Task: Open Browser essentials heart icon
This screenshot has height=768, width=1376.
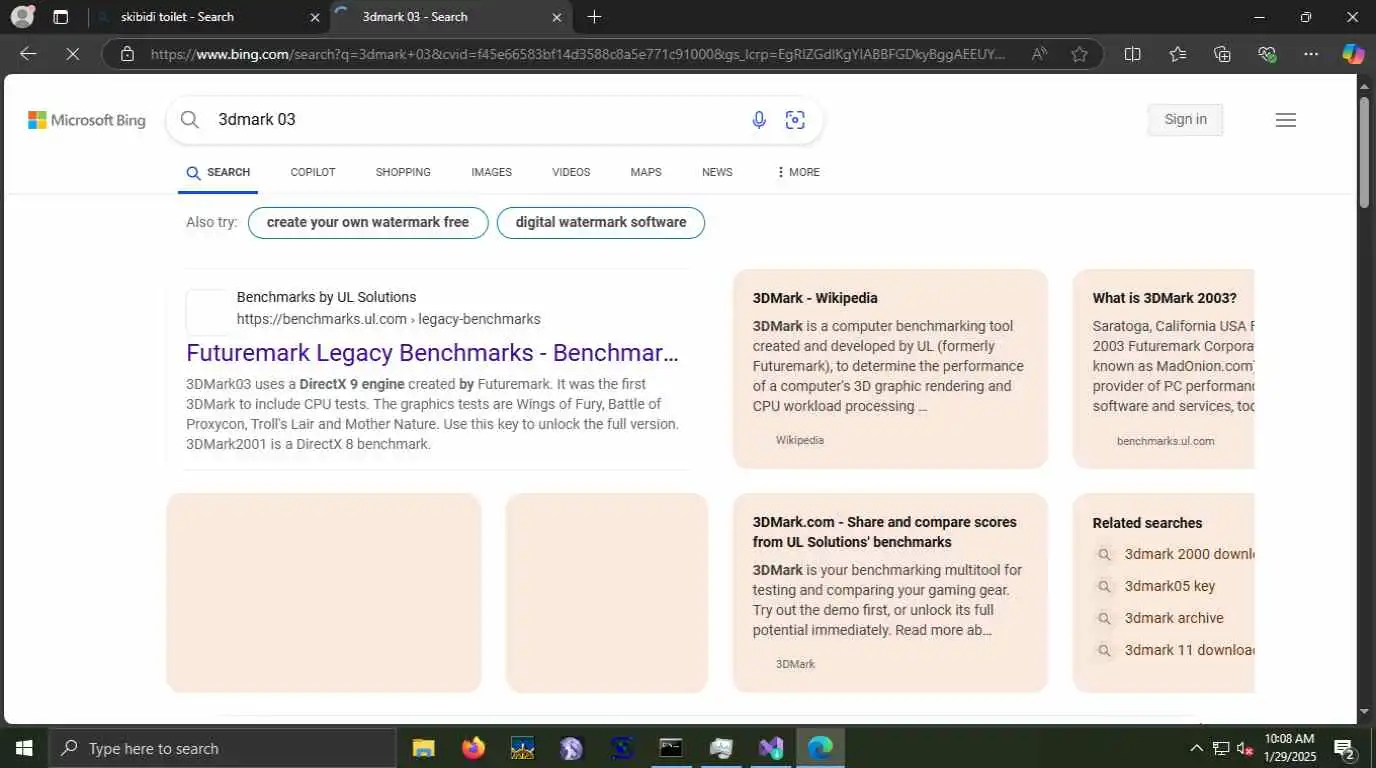Action: click(1267, 54)
